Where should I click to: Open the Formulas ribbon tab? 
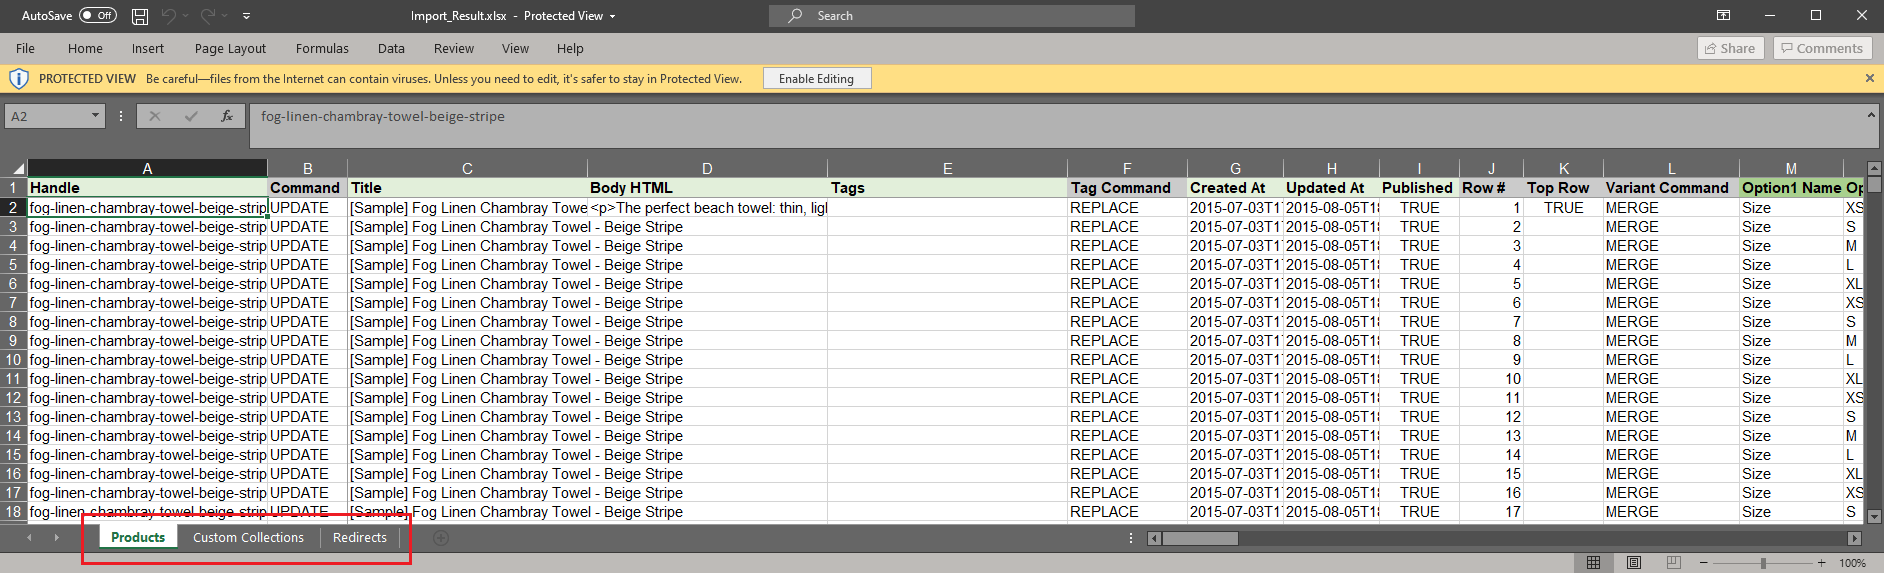coord(322,48)
